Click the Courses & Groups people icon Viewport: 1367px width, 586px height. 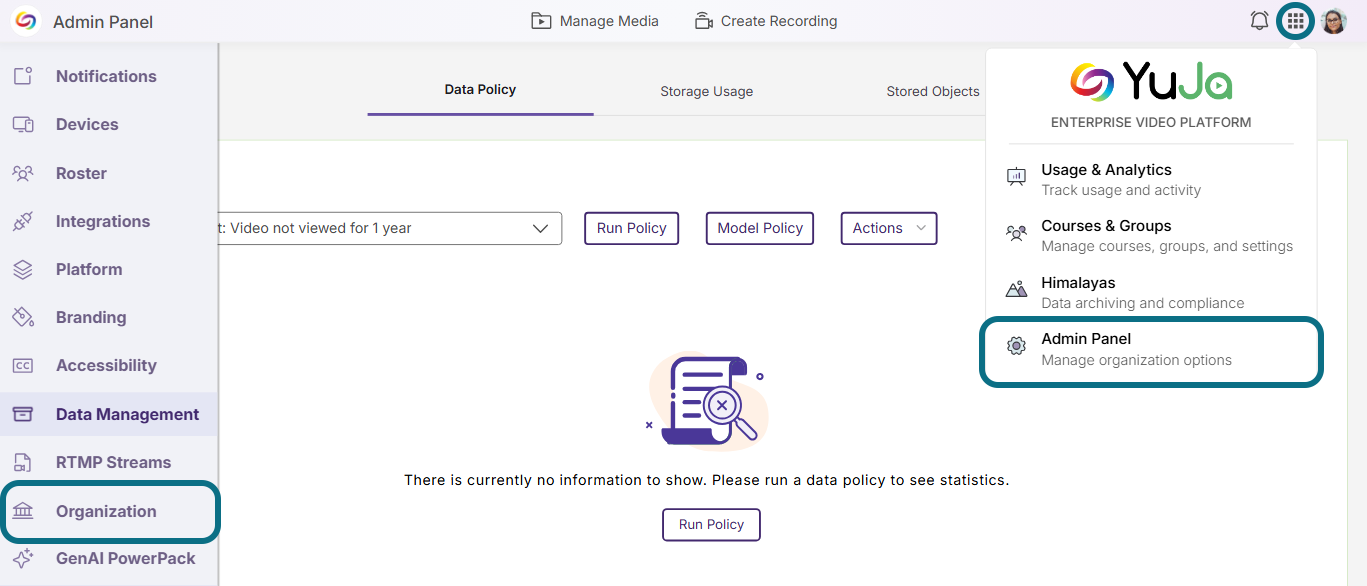(1016, 234)
